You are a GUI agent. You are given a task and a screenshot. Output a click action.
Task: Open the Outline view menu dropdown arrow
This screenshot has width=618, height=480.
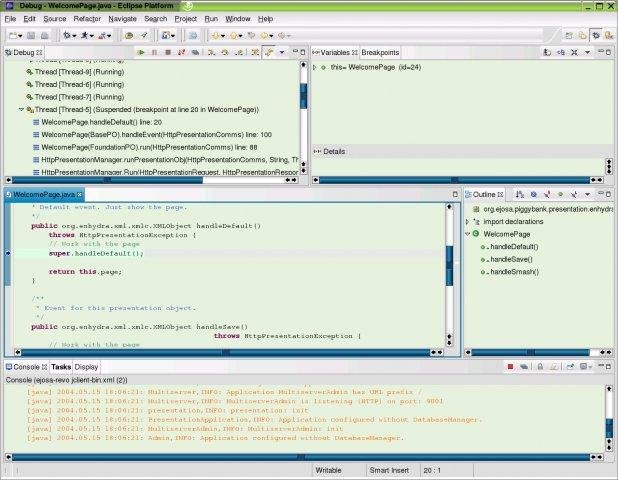587,194
